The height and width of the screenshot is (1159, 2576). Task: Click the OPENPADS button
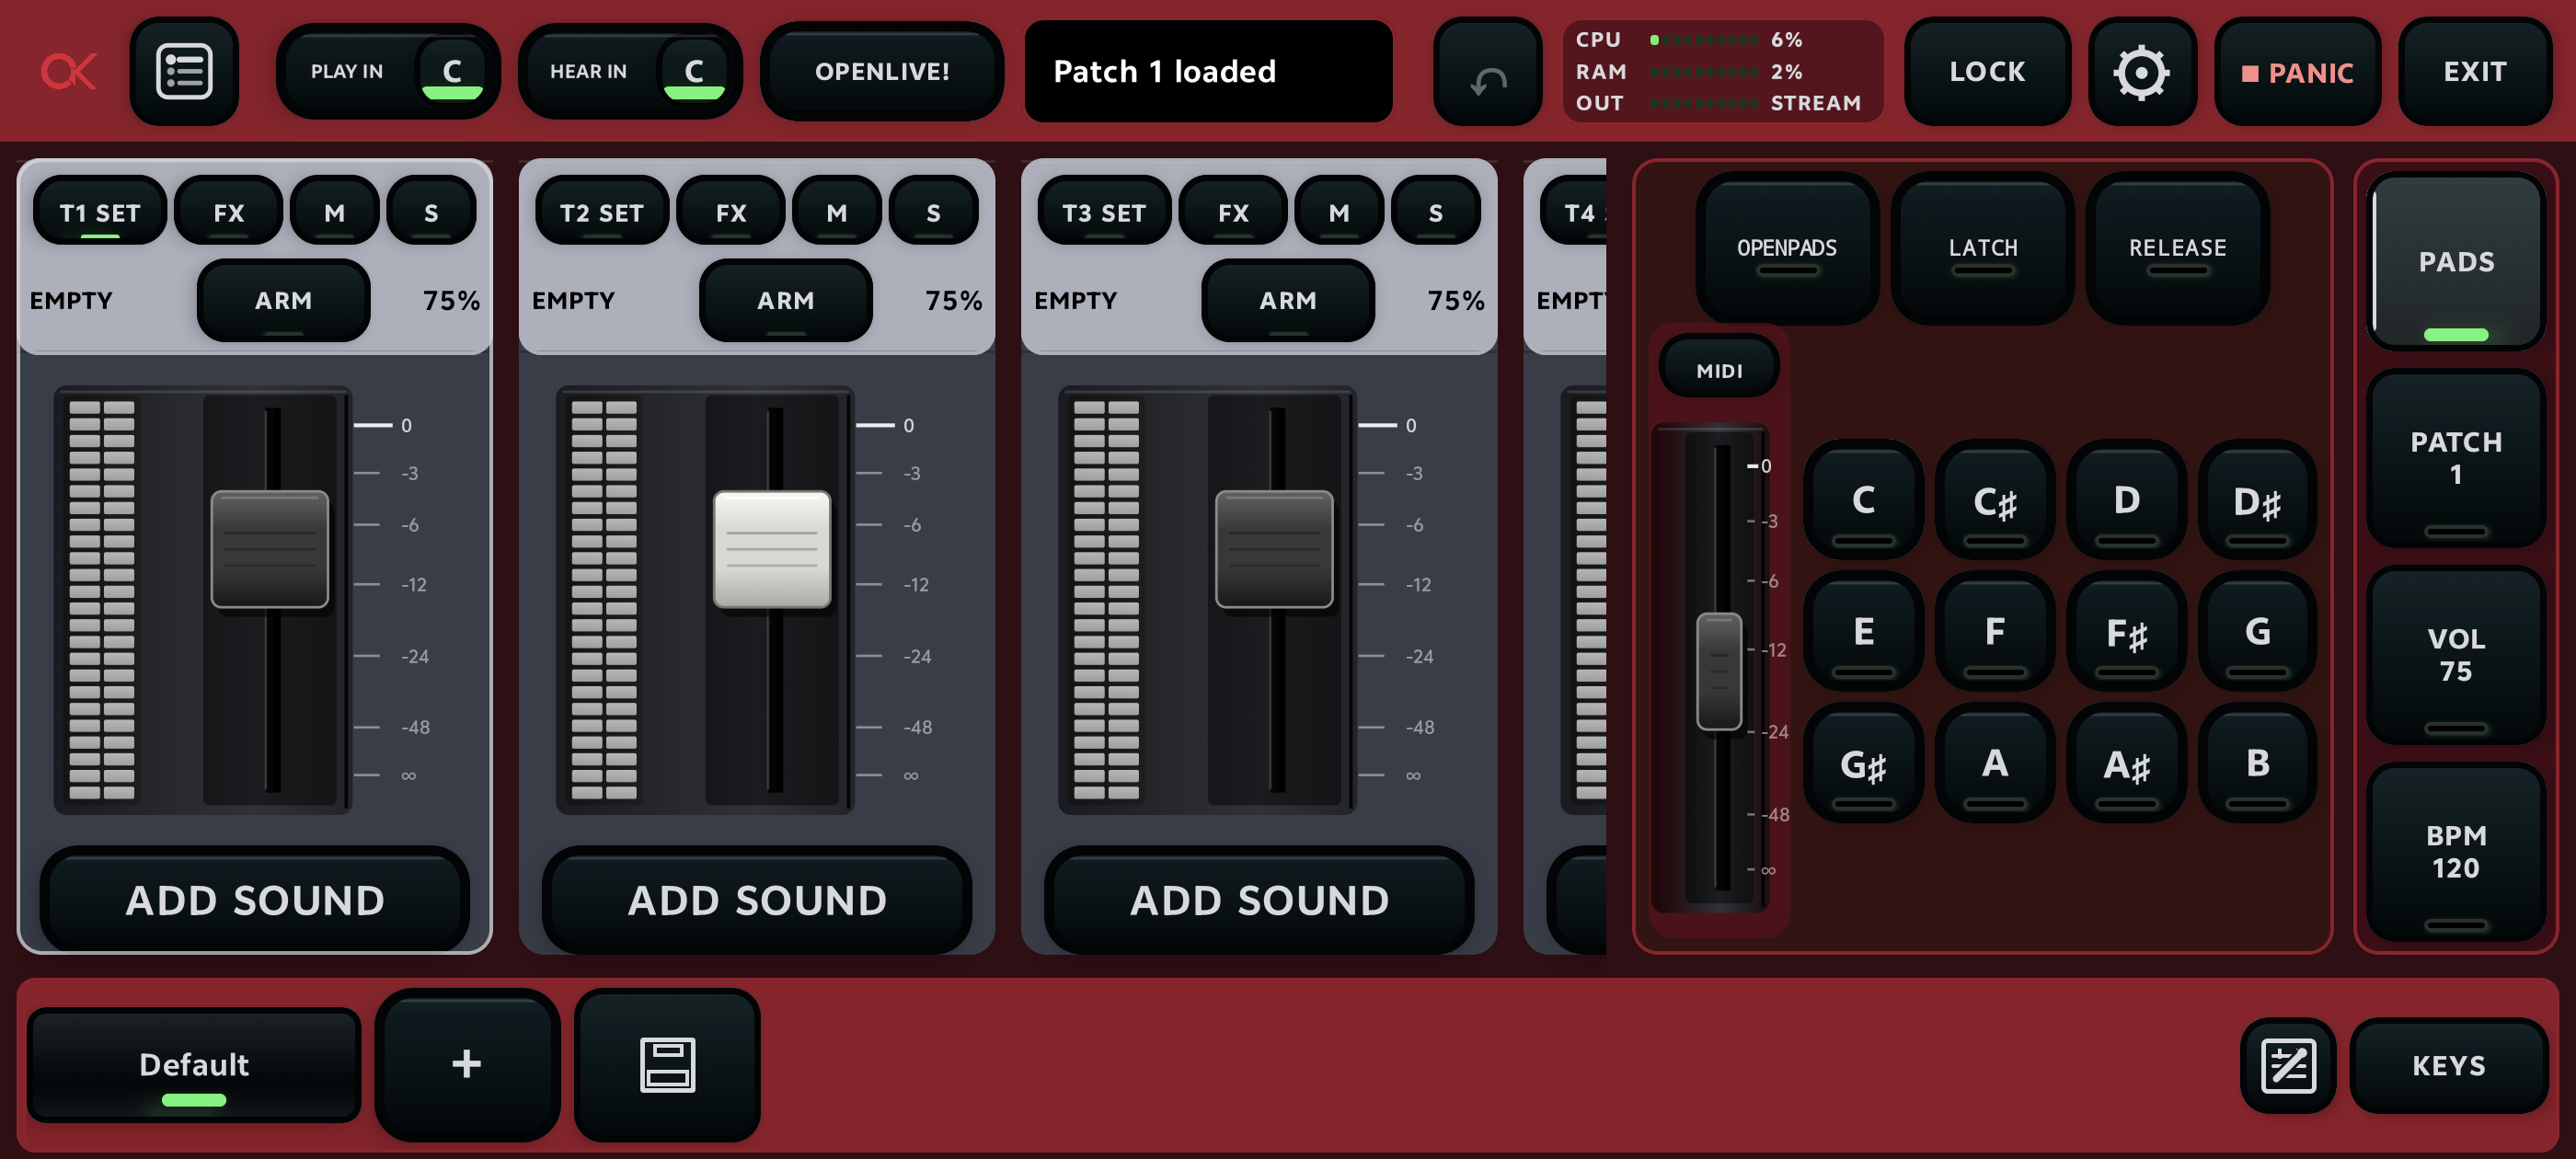coord(1787,247)
